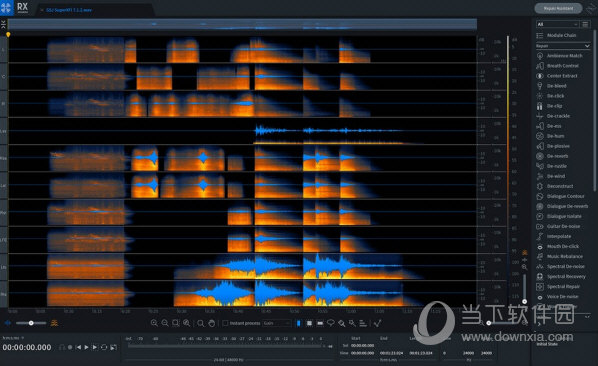This screenshot has width=598, height=366.
Task: Open the Module Chain
Action: click(556, 35)
